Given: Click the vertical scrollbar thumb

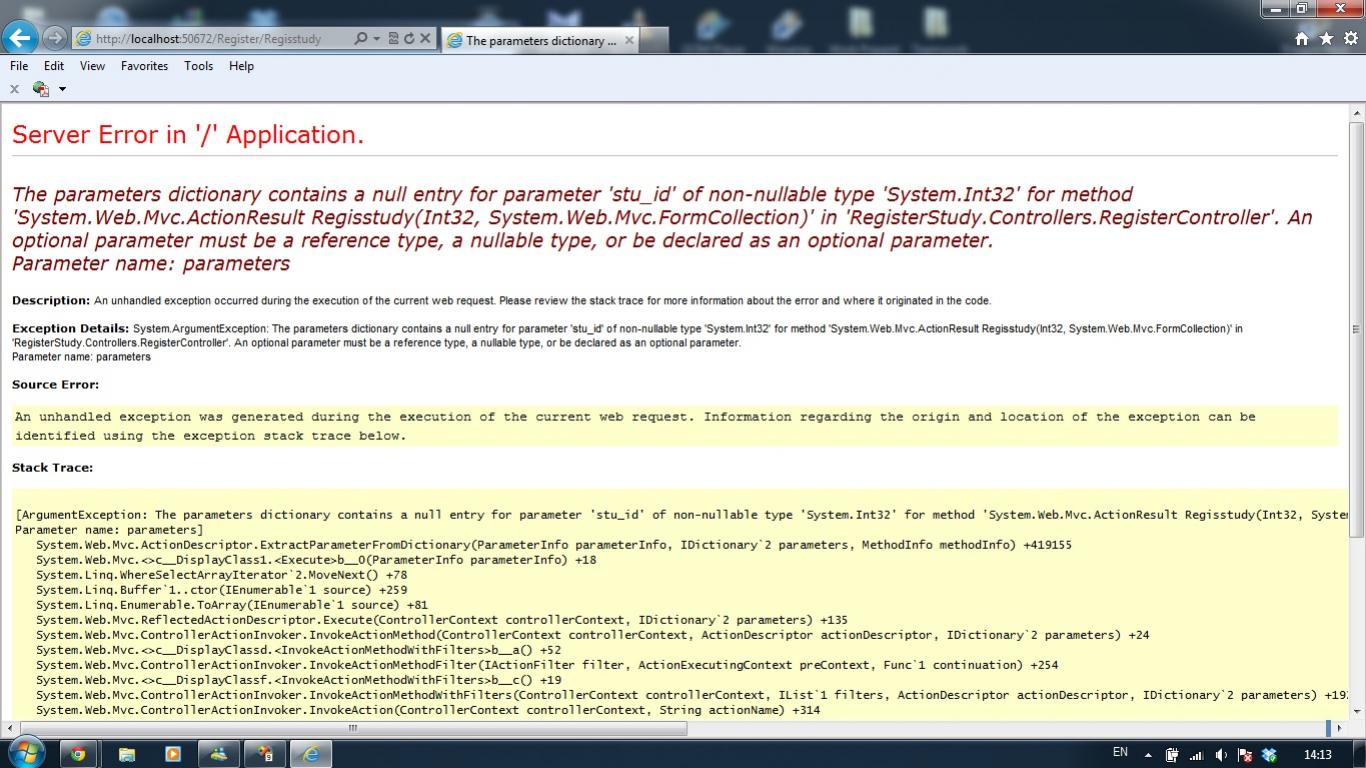Looking at the screenshot, I should [x=1356, y=330].
